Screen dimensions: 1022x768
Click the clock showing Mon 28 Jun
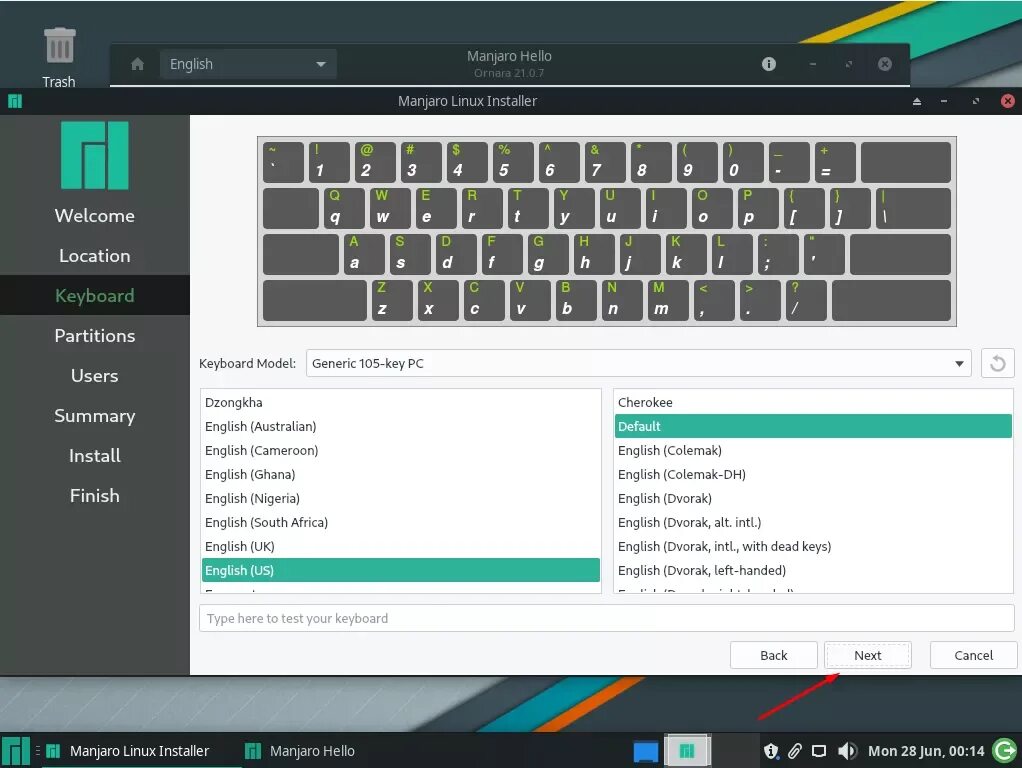click(x=926, y=751)
